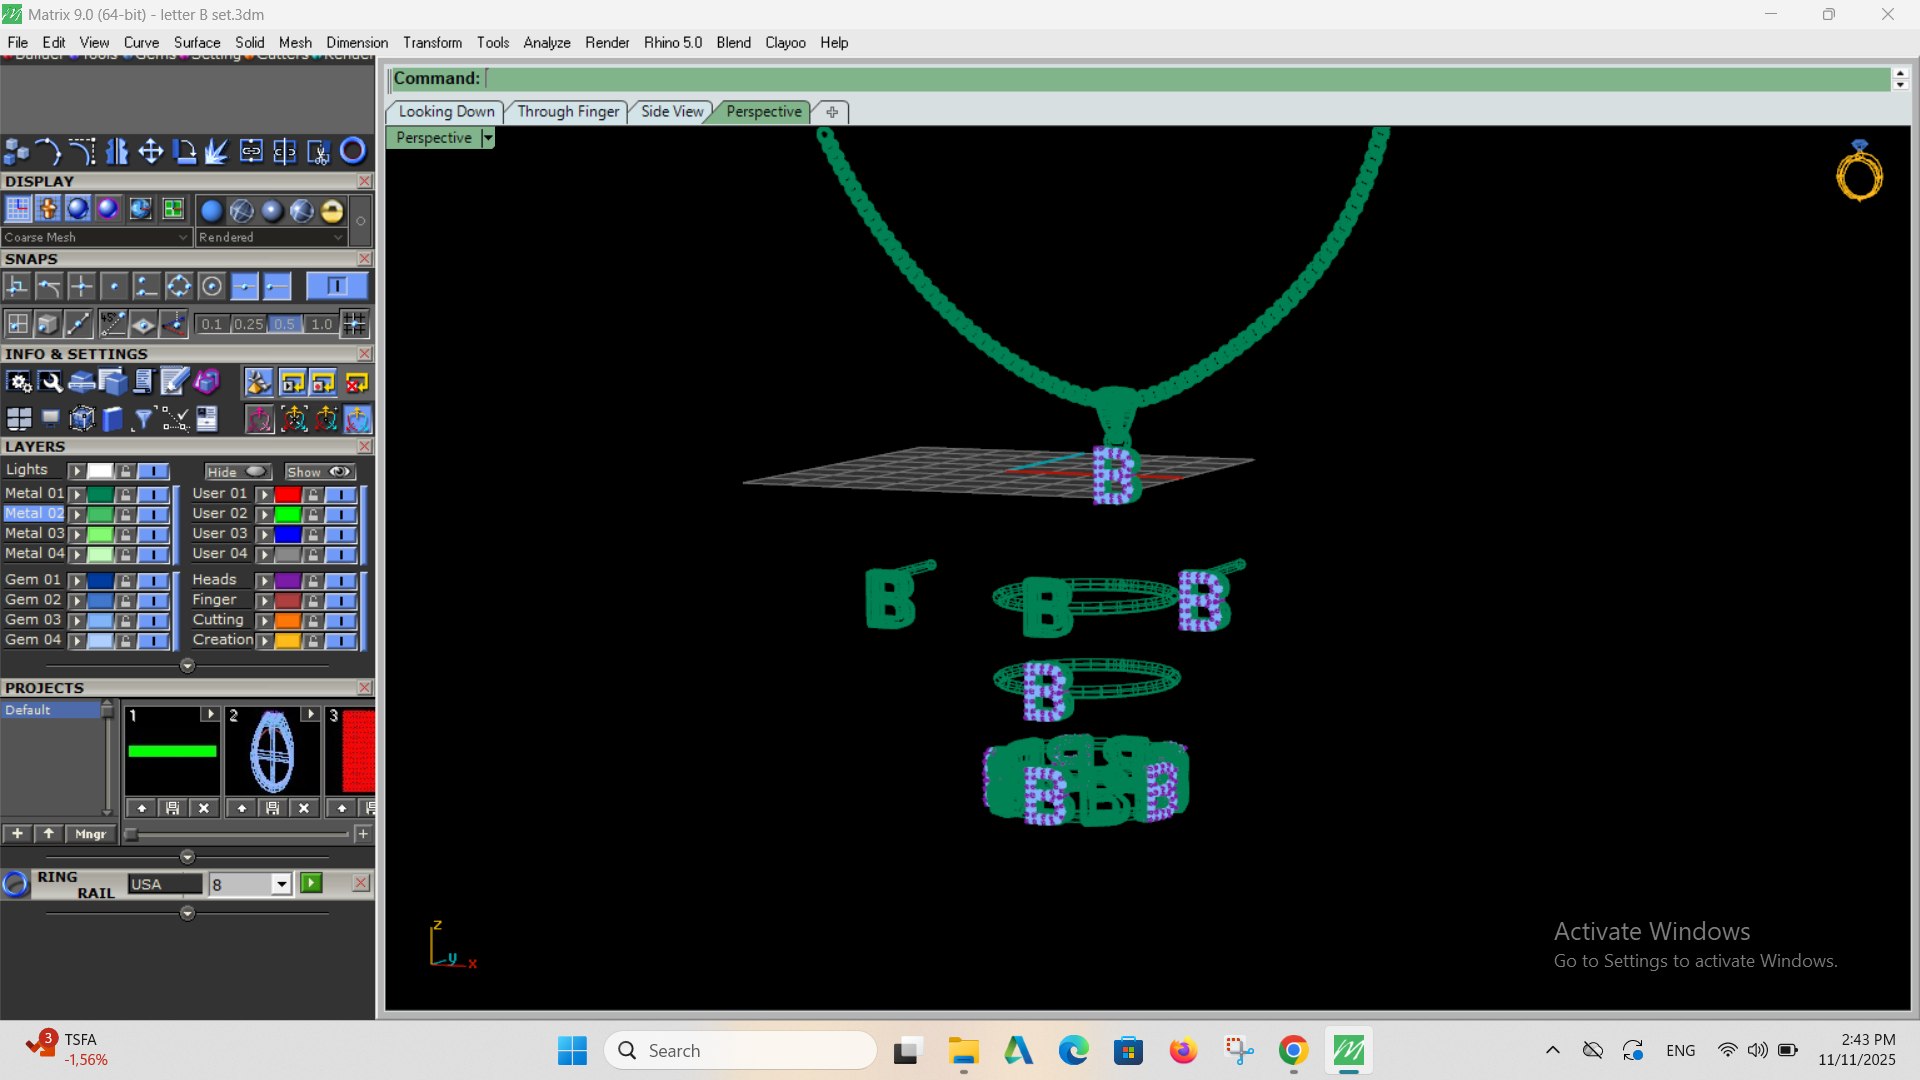Open File Explorer from the taskbar
Viewport: 1920px width, 1080px height.
963,1051
